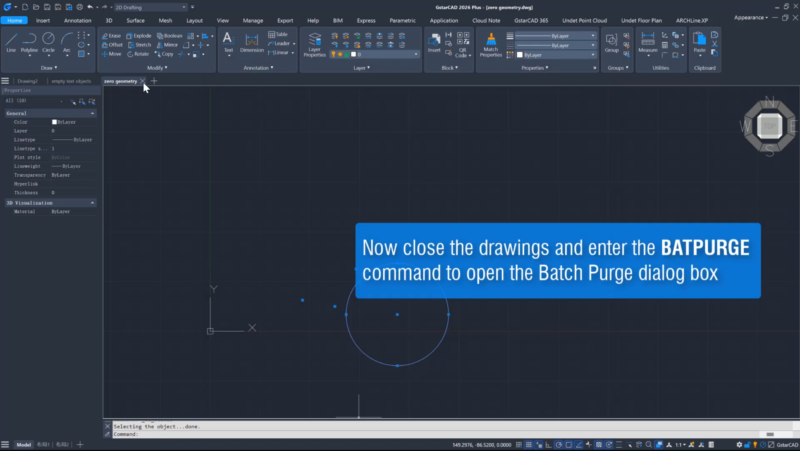Screen dimensions: 800x451
Task: Select the Circle tool in Draw panel
Action: tap(49, 41)
